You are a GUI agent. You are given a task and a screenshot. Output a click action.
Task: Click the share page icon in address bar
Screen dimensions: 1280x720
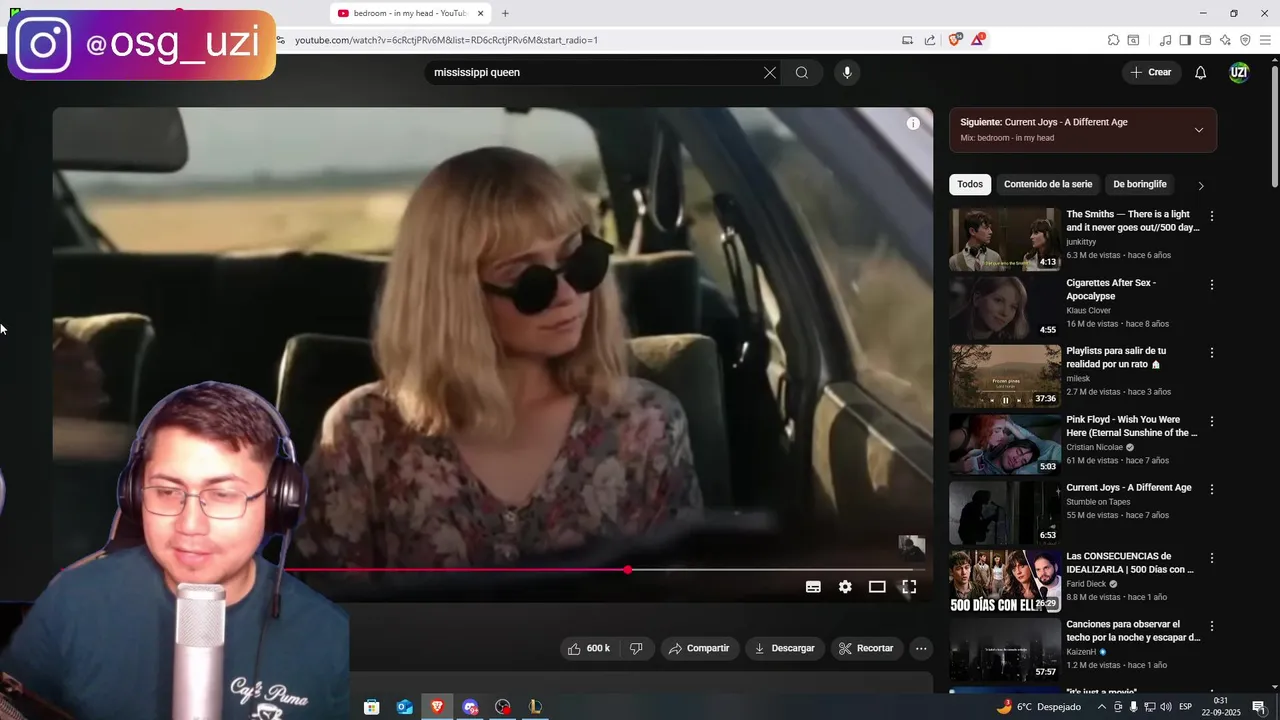pos(930,40)
